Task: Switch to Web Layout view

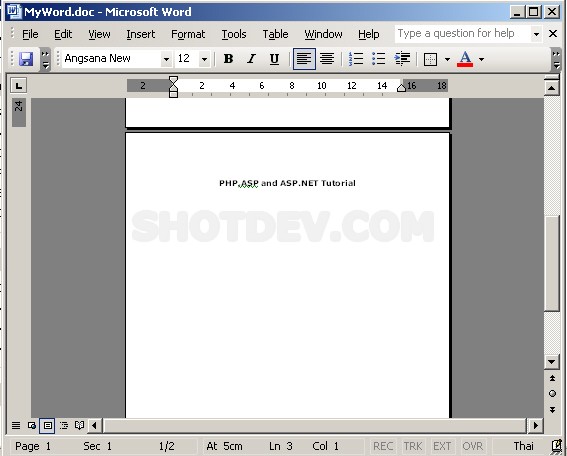Action: [x=31, y=425]
